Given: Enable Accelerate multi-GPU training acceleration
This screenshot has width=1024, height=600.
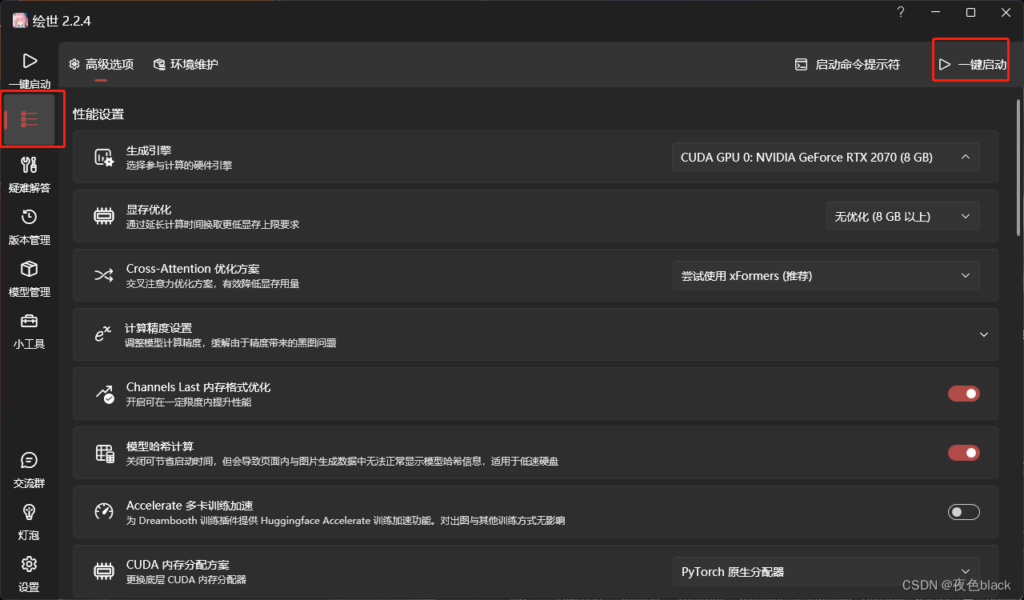Looking at the screenshot, I should (x=962, y=511).
